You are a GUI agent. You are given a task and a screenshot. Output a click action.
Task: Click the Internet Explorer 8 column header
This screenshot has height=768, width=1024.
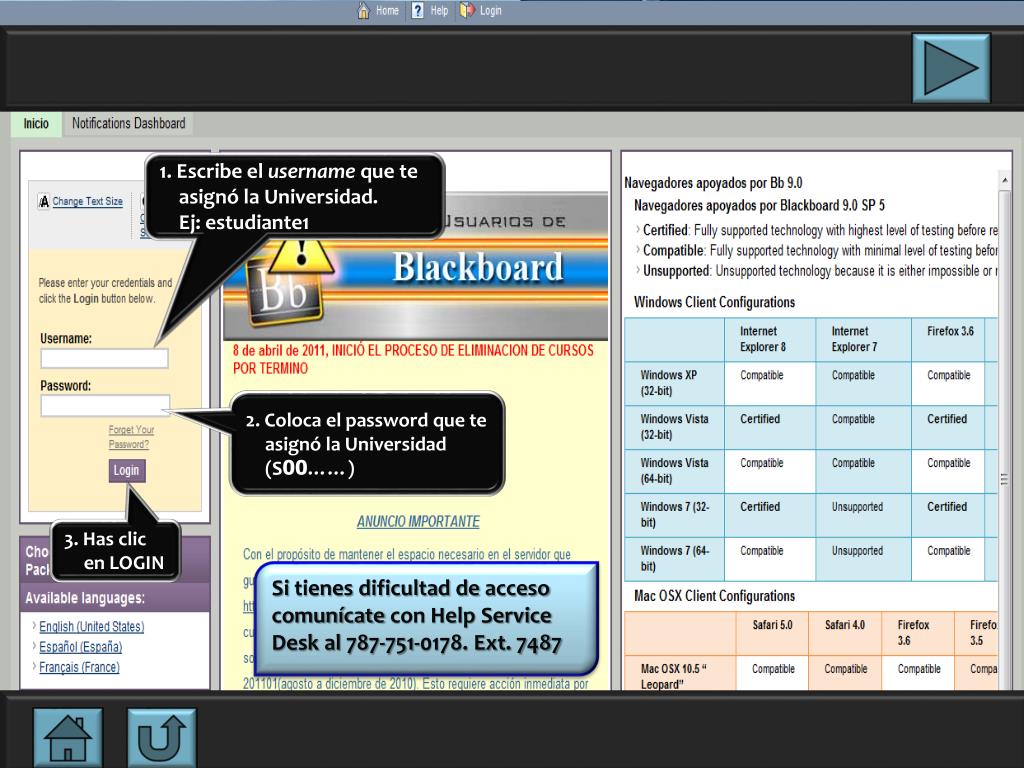770,340
